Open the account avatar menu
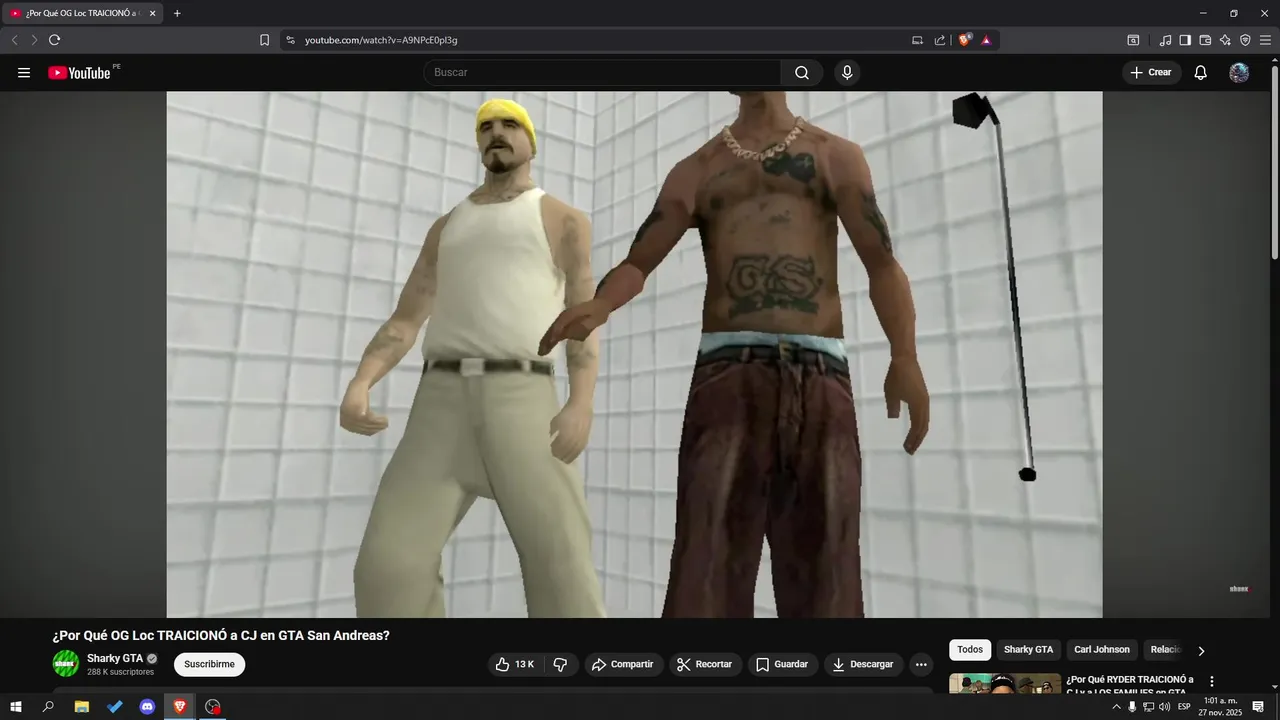This screenshot has height=720, width=1280. point(1239,73)
